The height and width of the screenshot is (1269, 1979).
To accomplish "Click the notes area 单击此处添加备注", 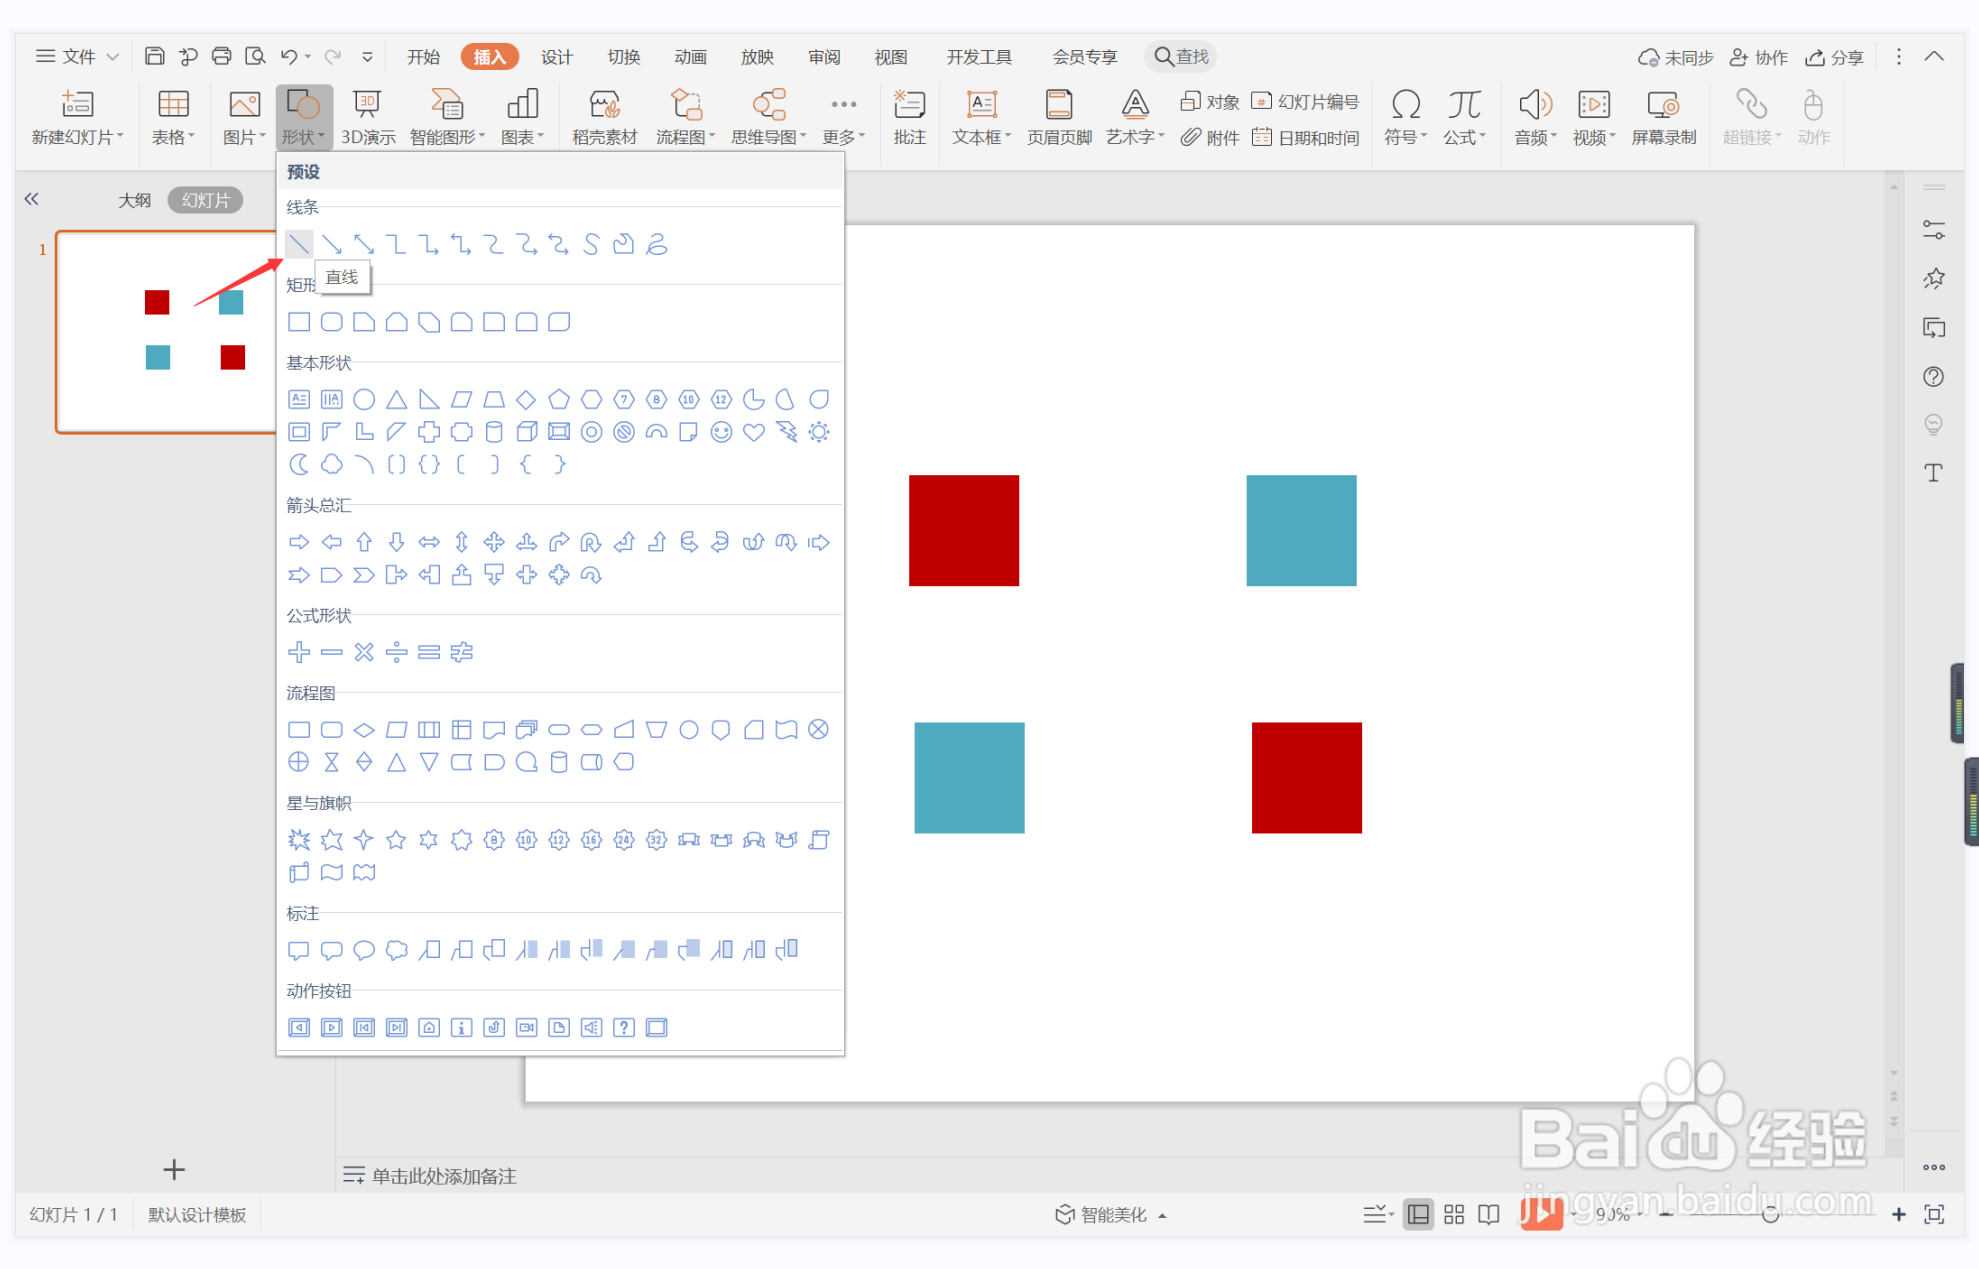I will (444, 1176).
